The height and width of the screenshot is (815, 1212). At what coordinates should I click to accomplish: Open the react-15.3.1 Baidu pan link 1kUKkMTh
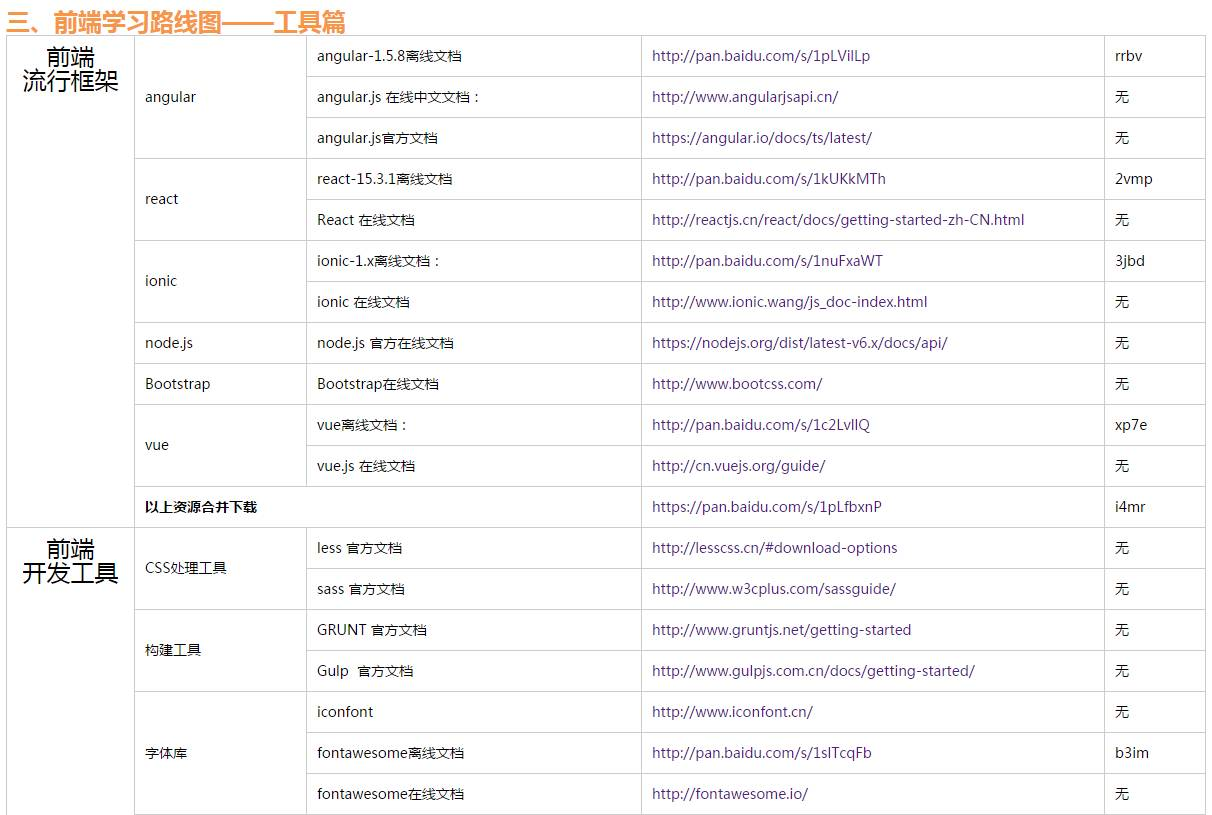tap(769, 179)
